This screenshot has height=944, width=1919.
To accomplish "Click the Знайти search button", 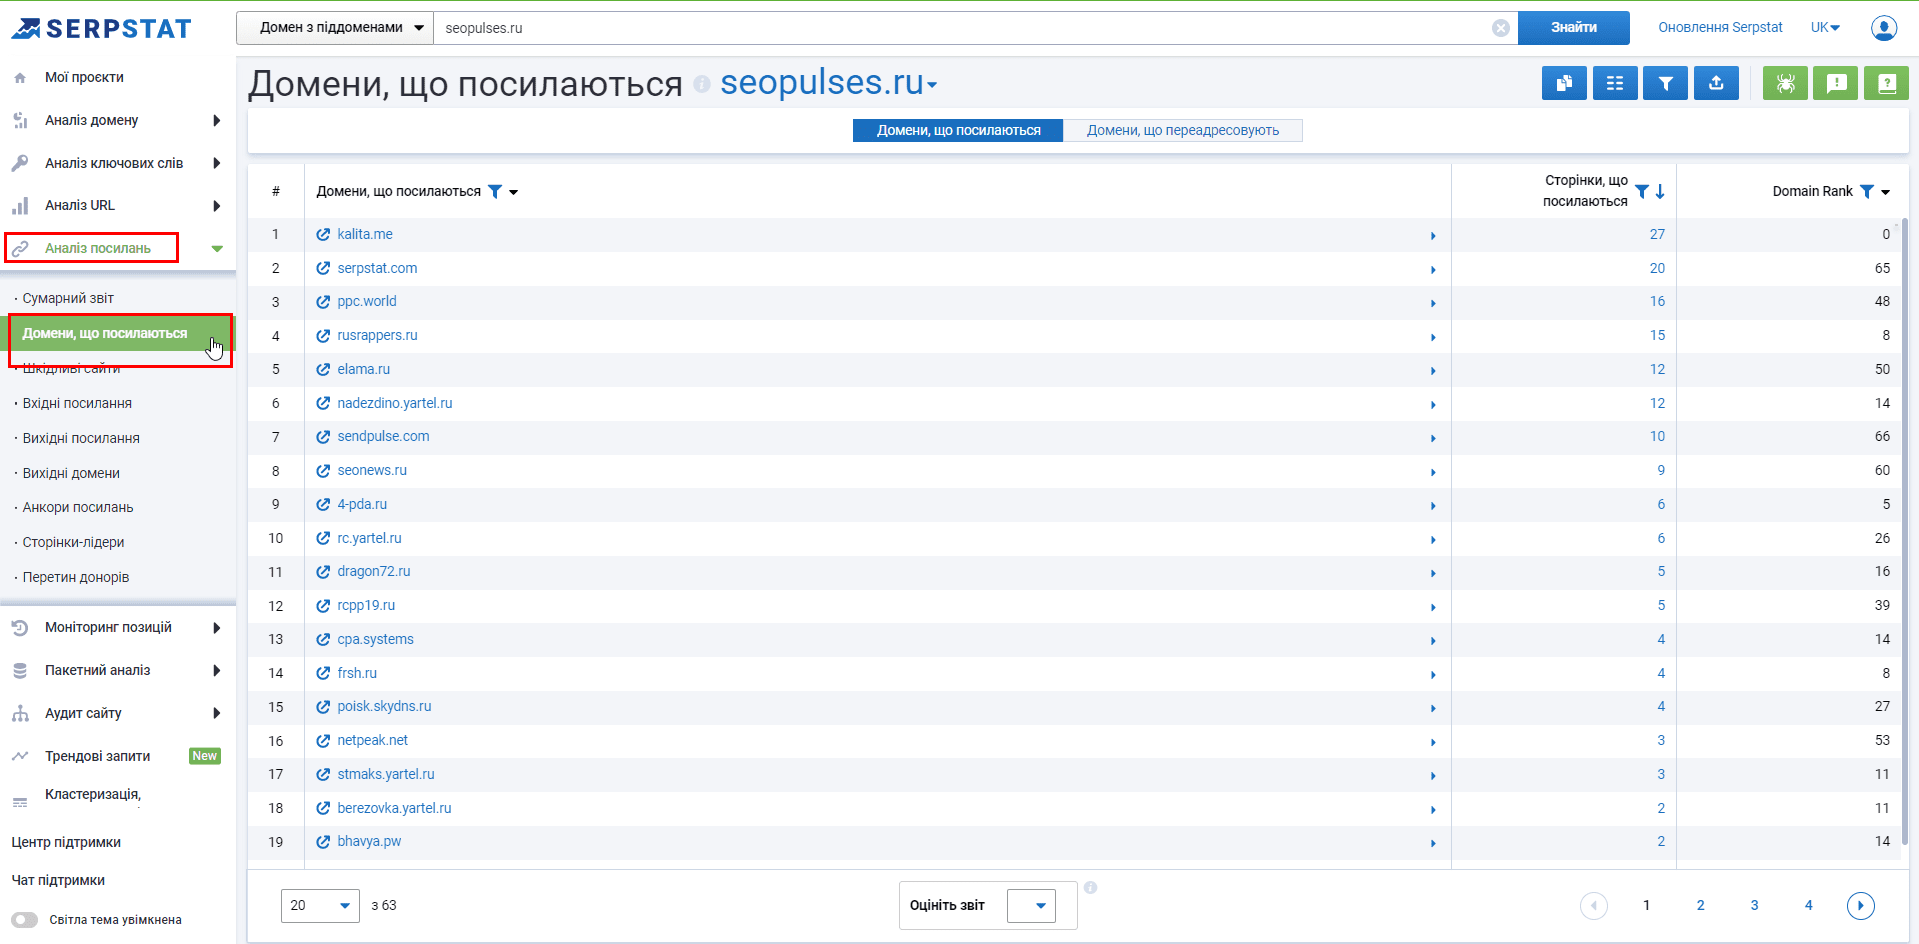I will coord(1573,28).
